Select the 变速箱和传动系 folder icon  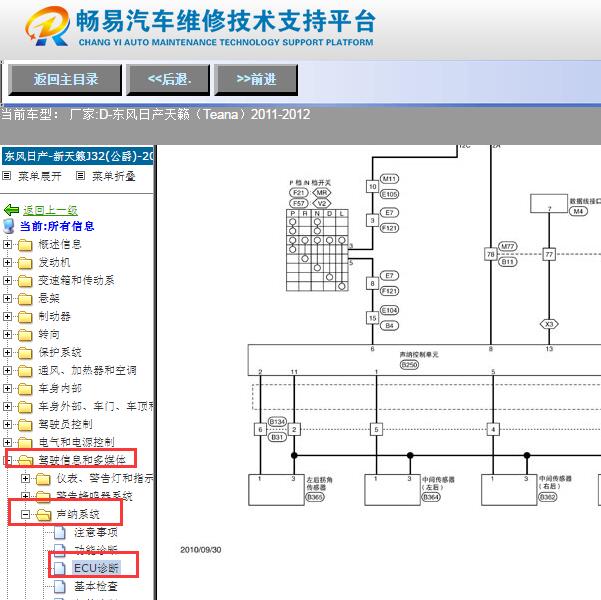click(x=25, y=281)
